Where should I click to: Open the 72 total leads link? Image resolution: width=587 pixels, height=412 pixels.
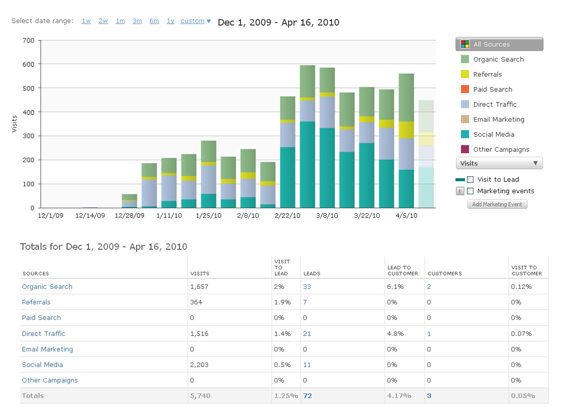[x=307, y=396]
